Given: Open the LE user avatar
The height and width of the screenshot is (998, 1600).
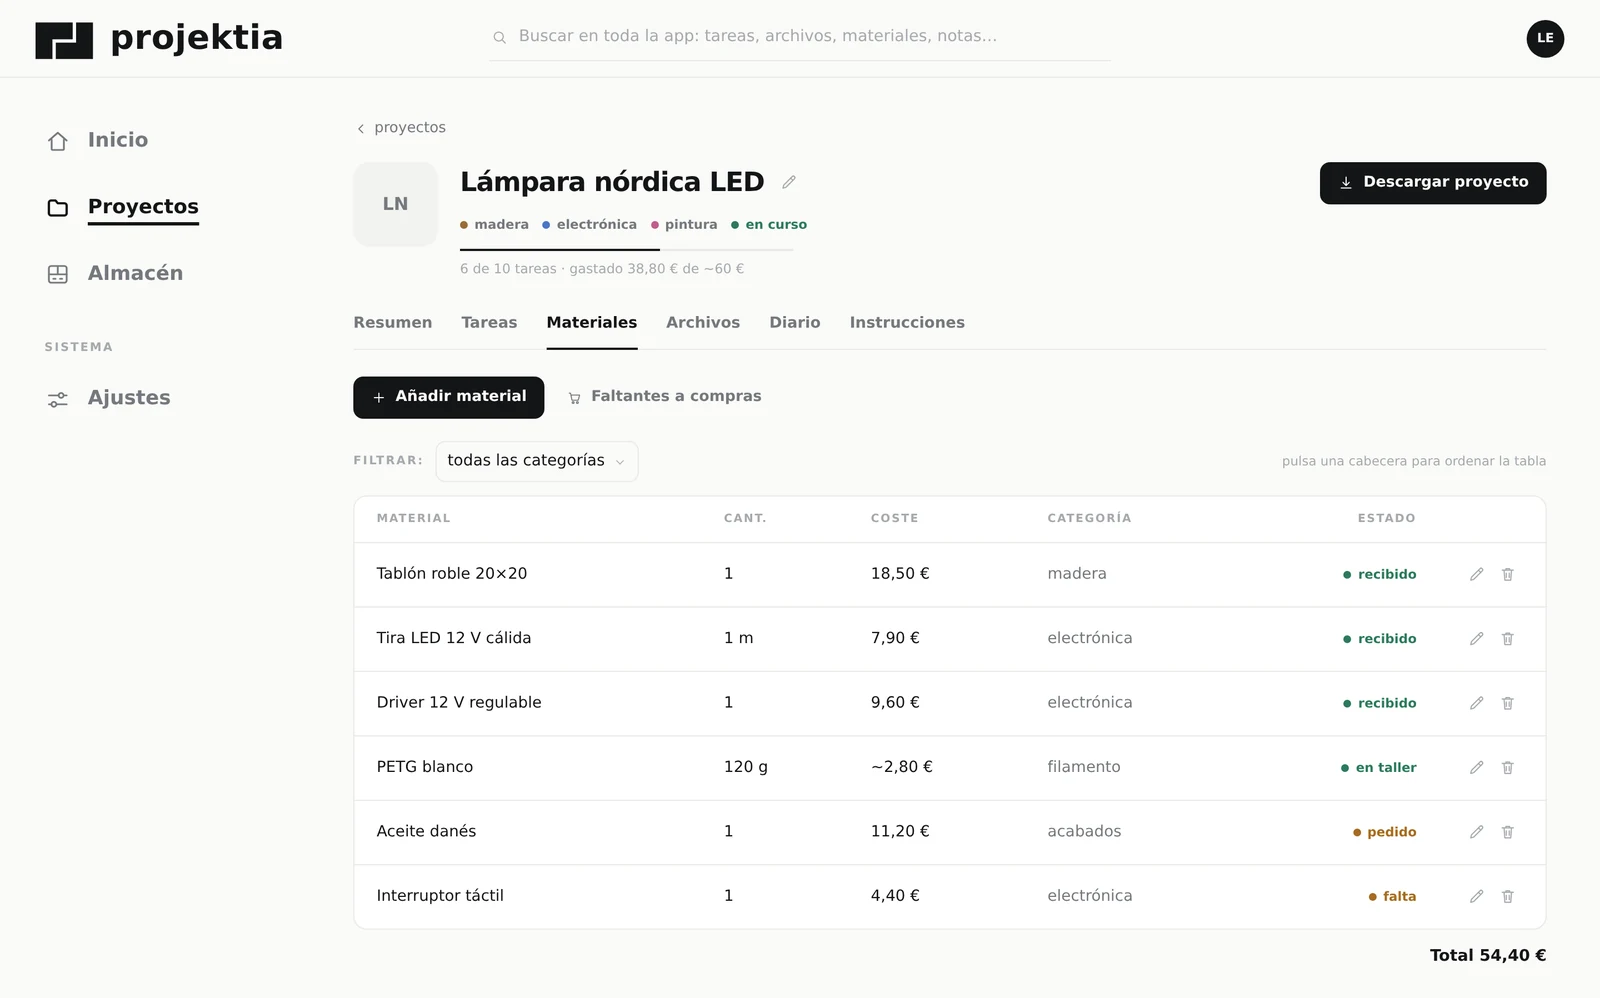Looking at the screenshot, I should pos(1545,38).
